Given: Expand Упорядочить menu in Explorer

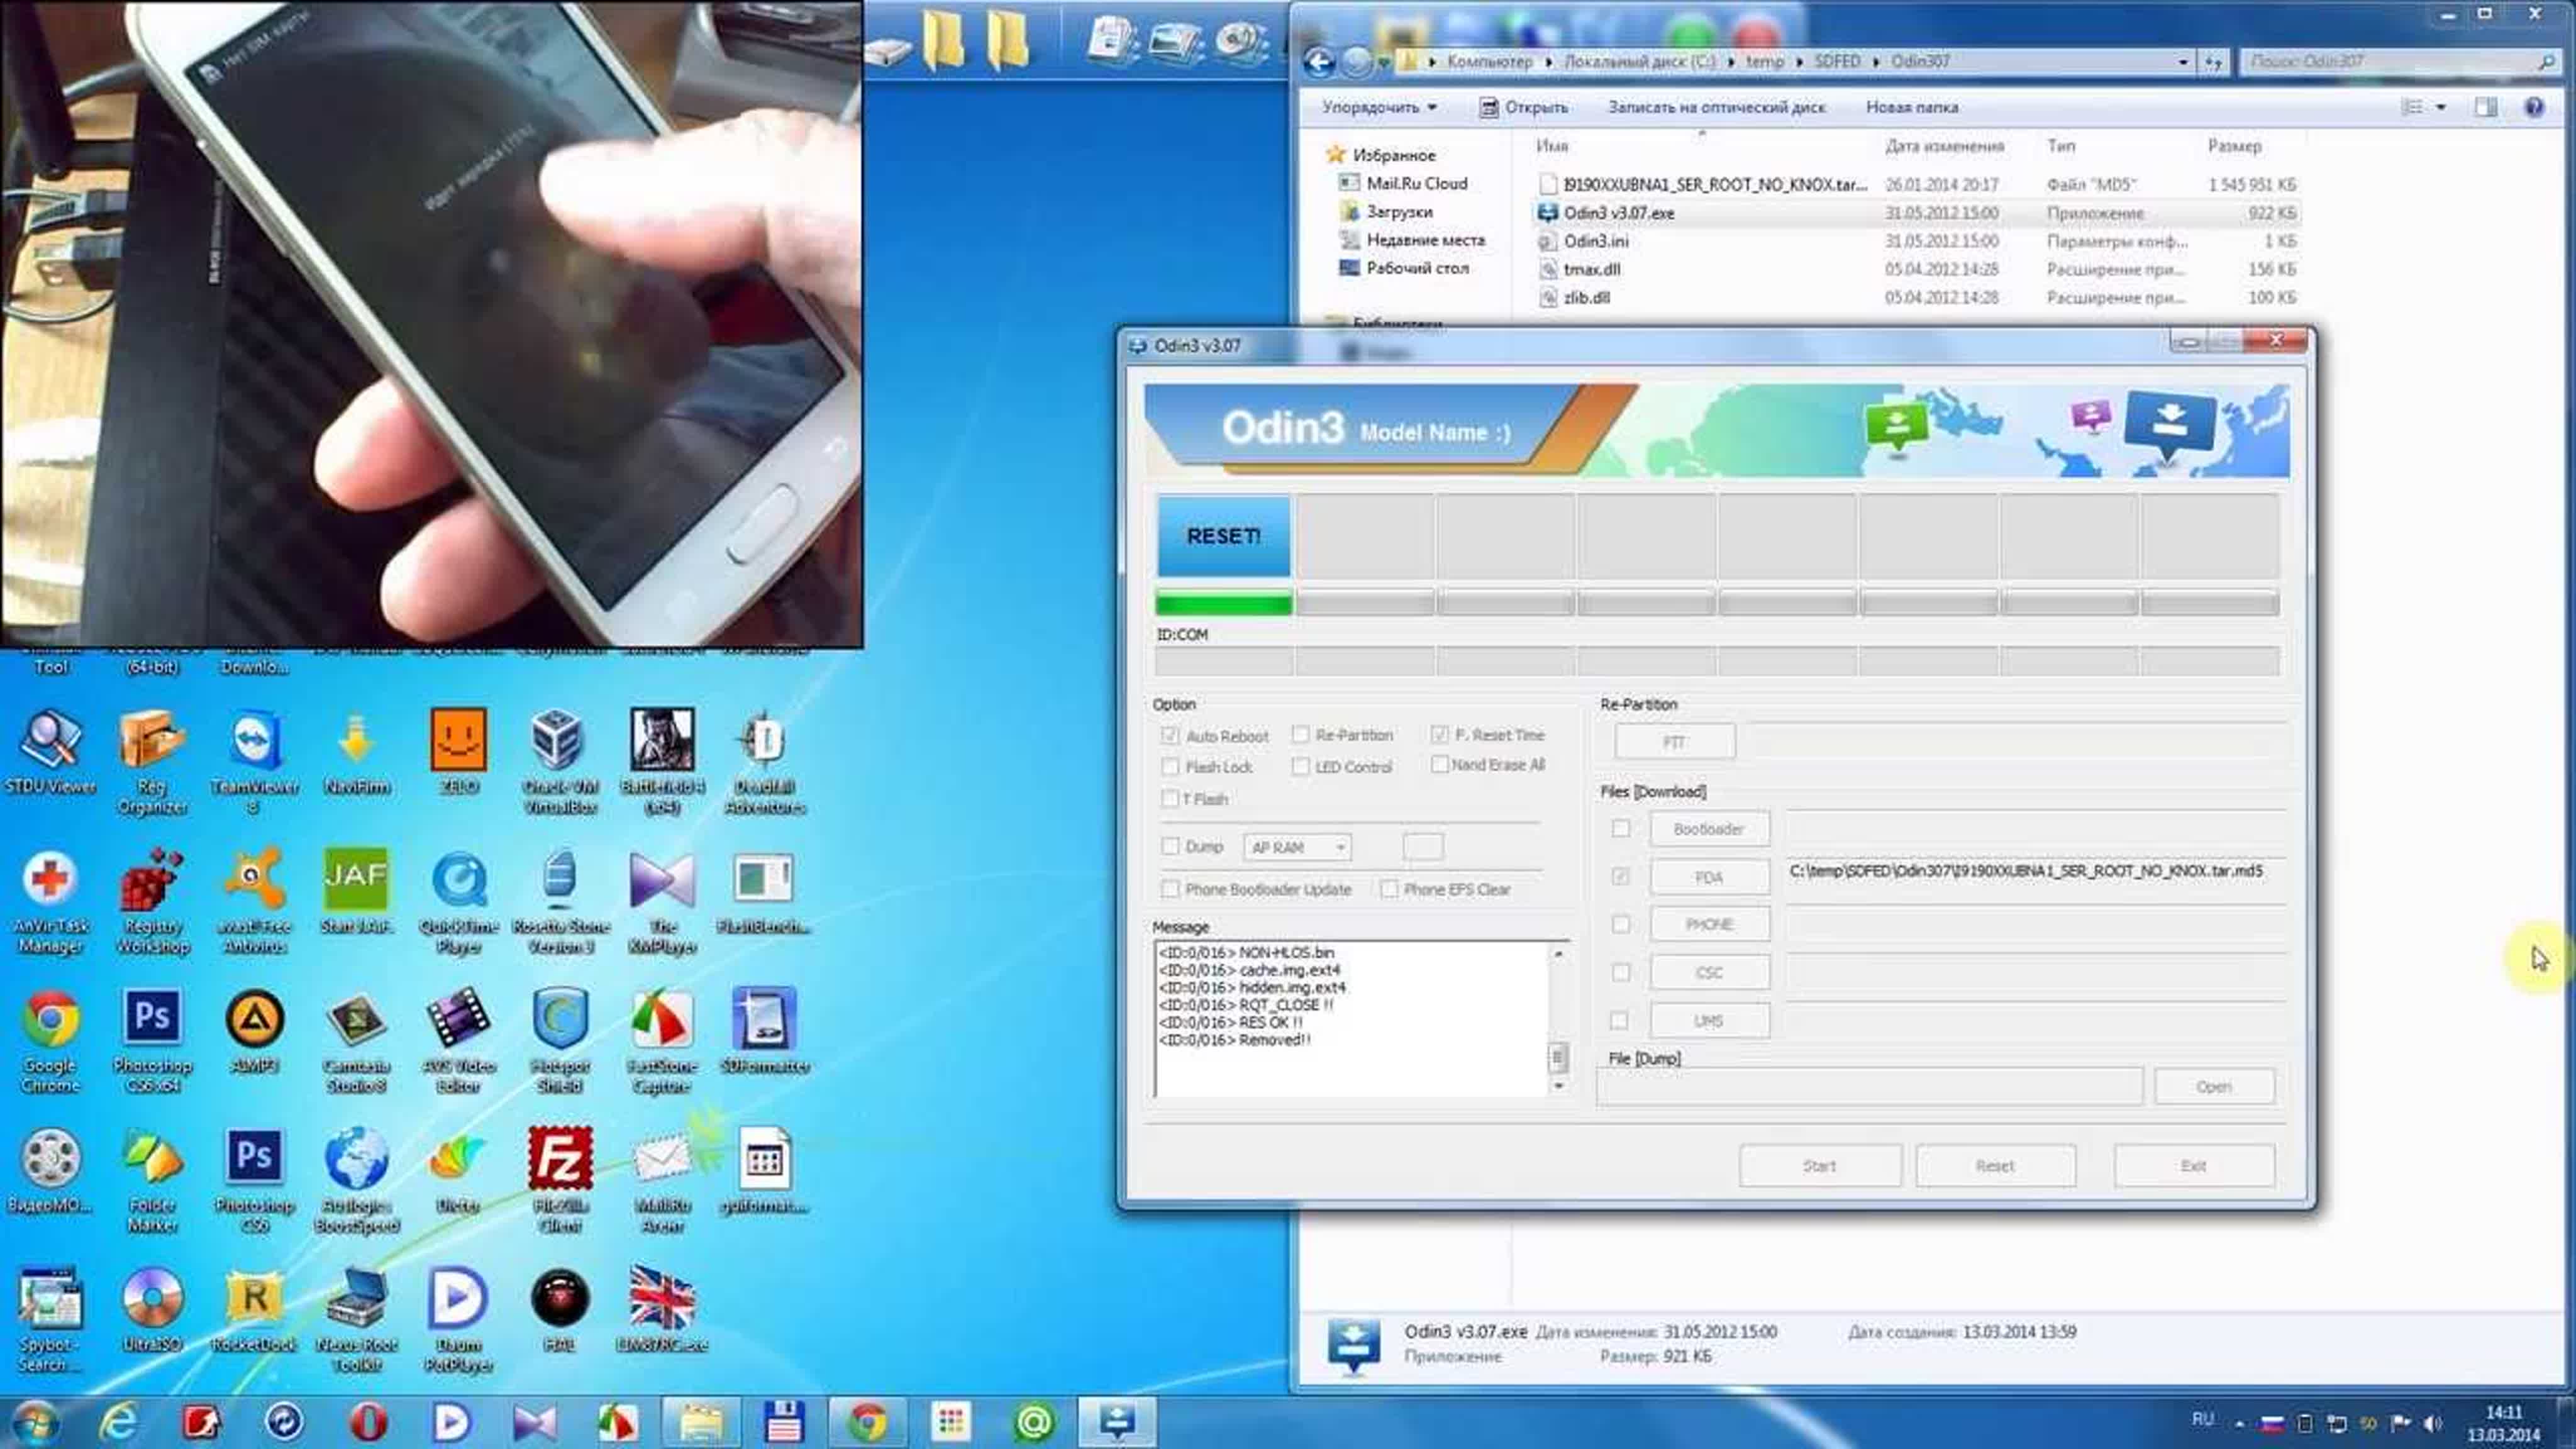Looking at the screenshot, I should pos(1380,107).
